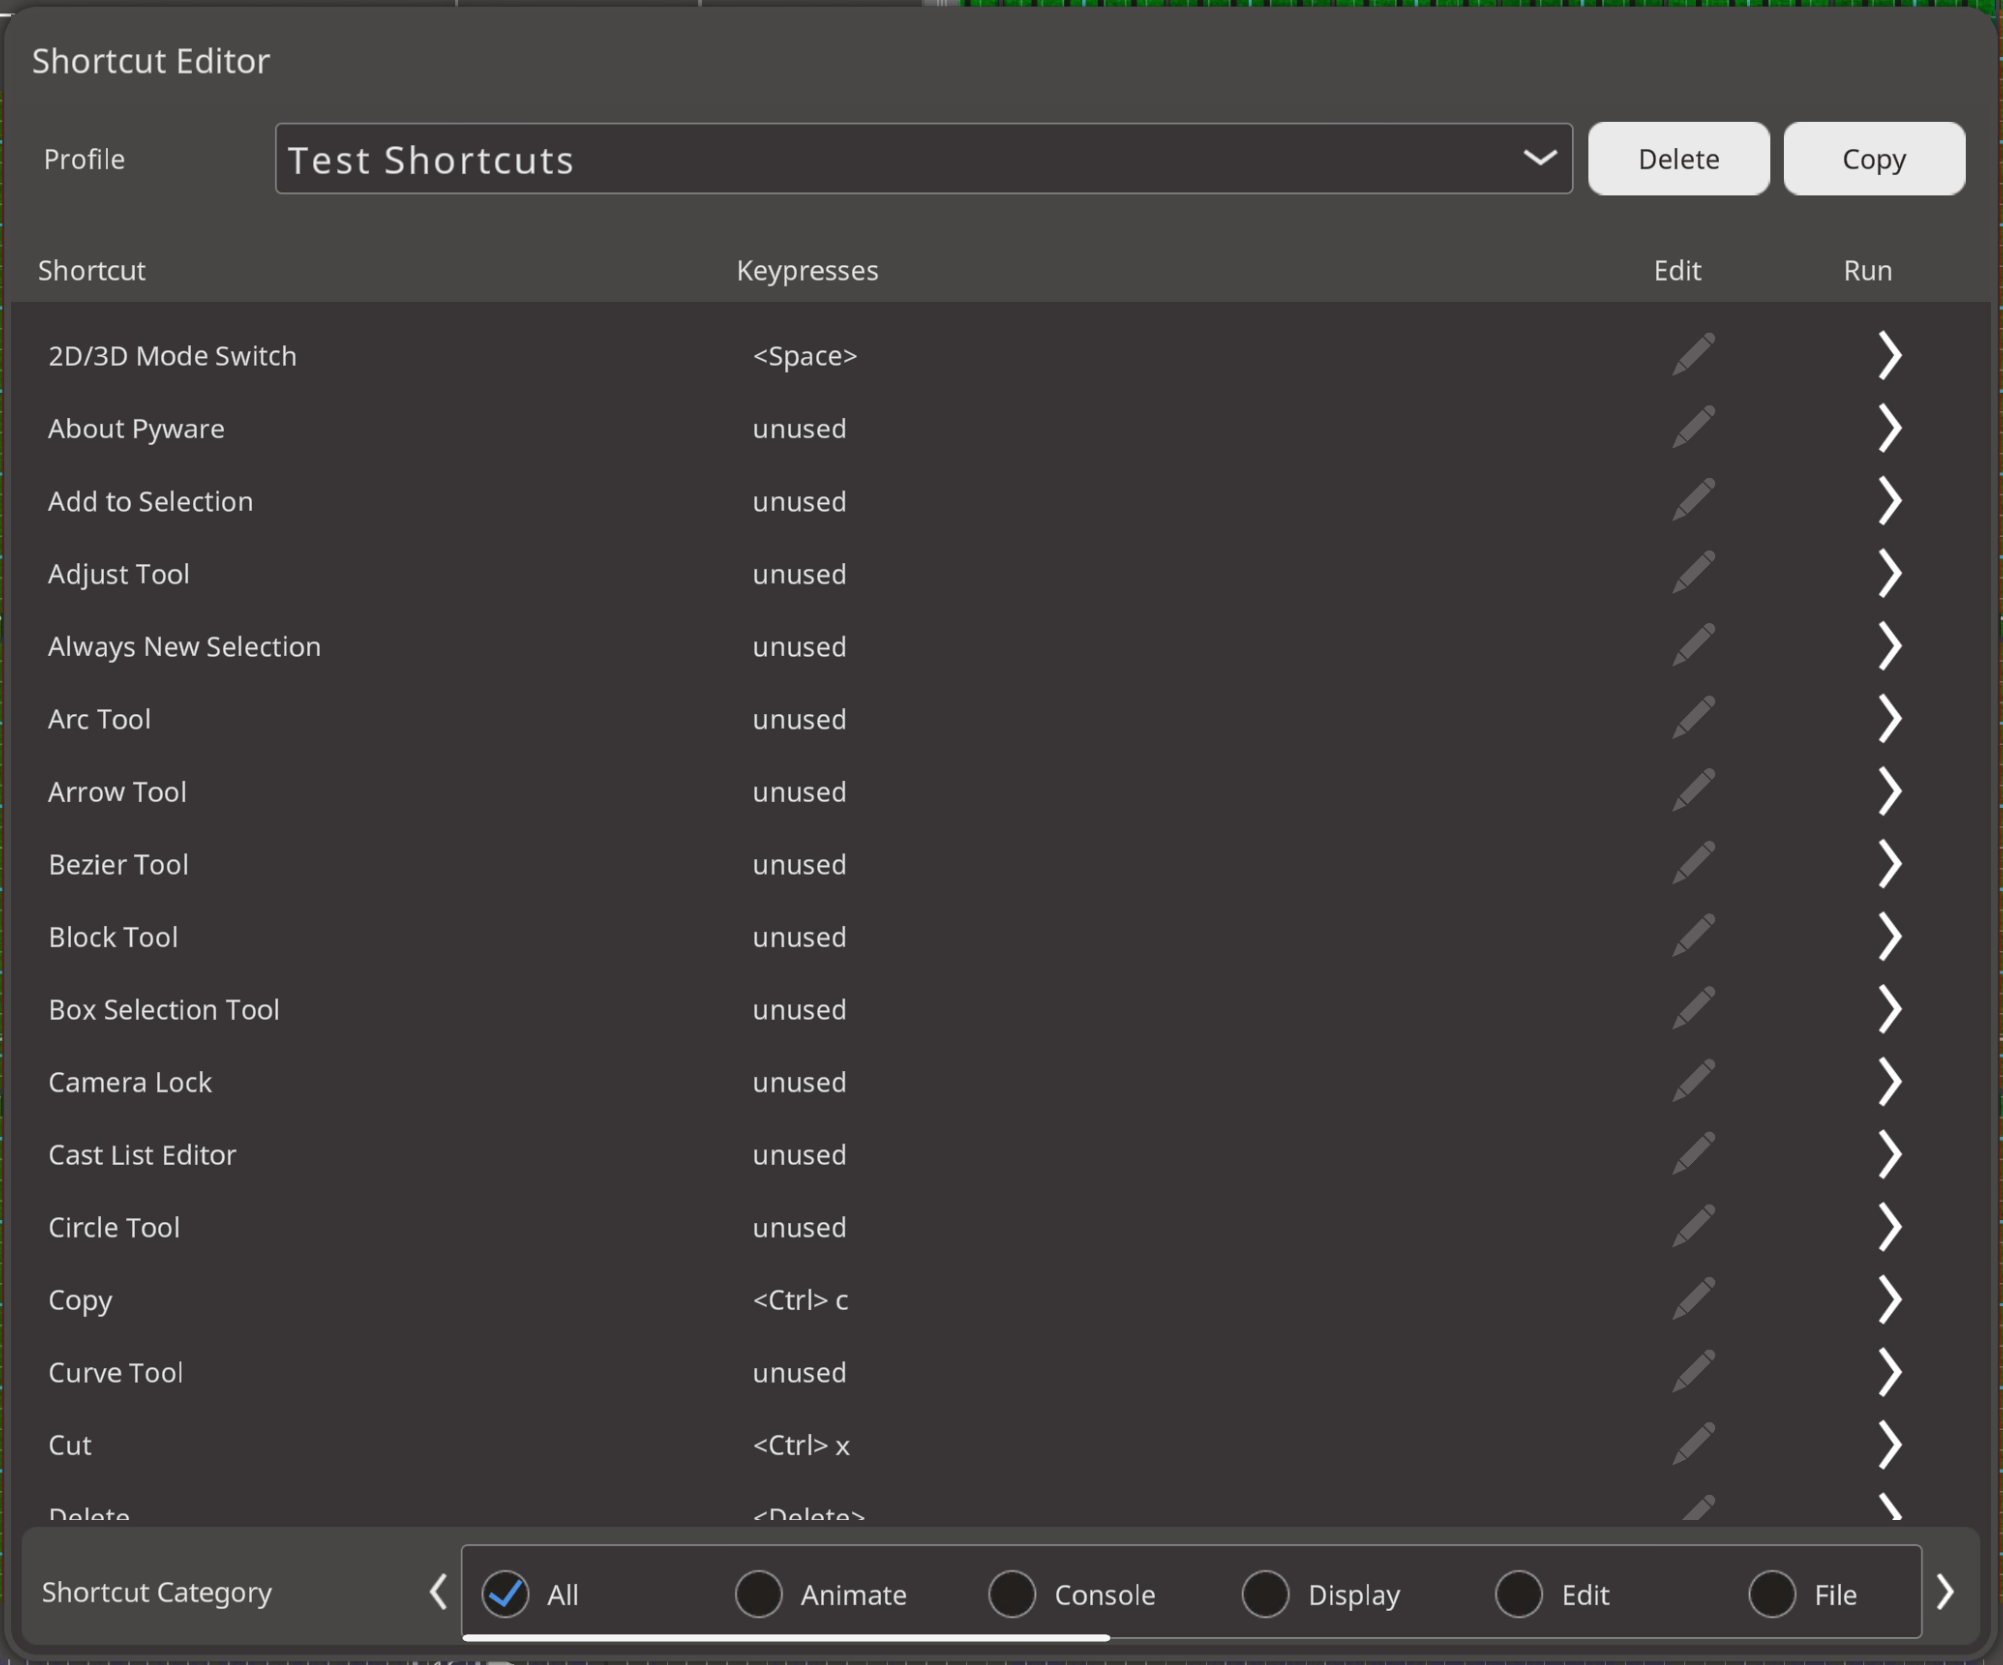The image size is (2003, 1665).
Task: Edit the 2D/3D Mode Switch shortcut
Action: click(1693, 355)
